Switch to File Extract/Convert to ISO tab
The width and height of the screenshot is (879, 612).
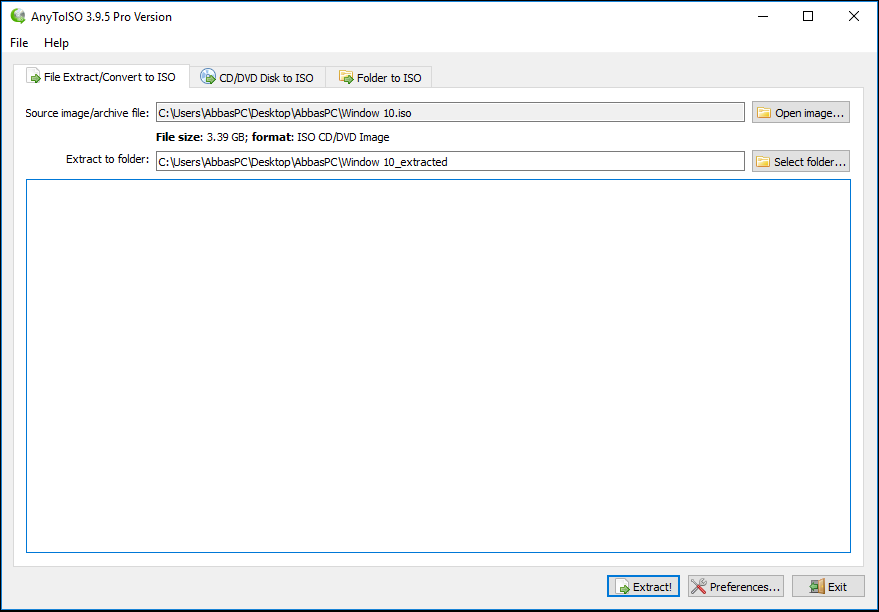click(x=101, y=77)
